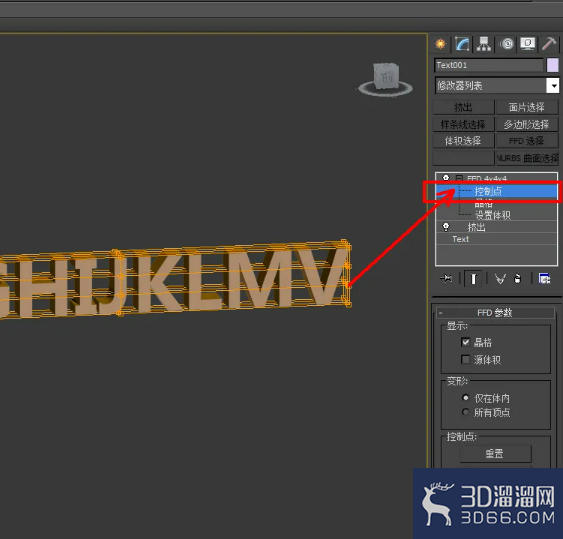The width and height of the screenshot is (563, 539).
Task: Select the 挤出 entry in modifier stack
Action: tap(476, 227)
